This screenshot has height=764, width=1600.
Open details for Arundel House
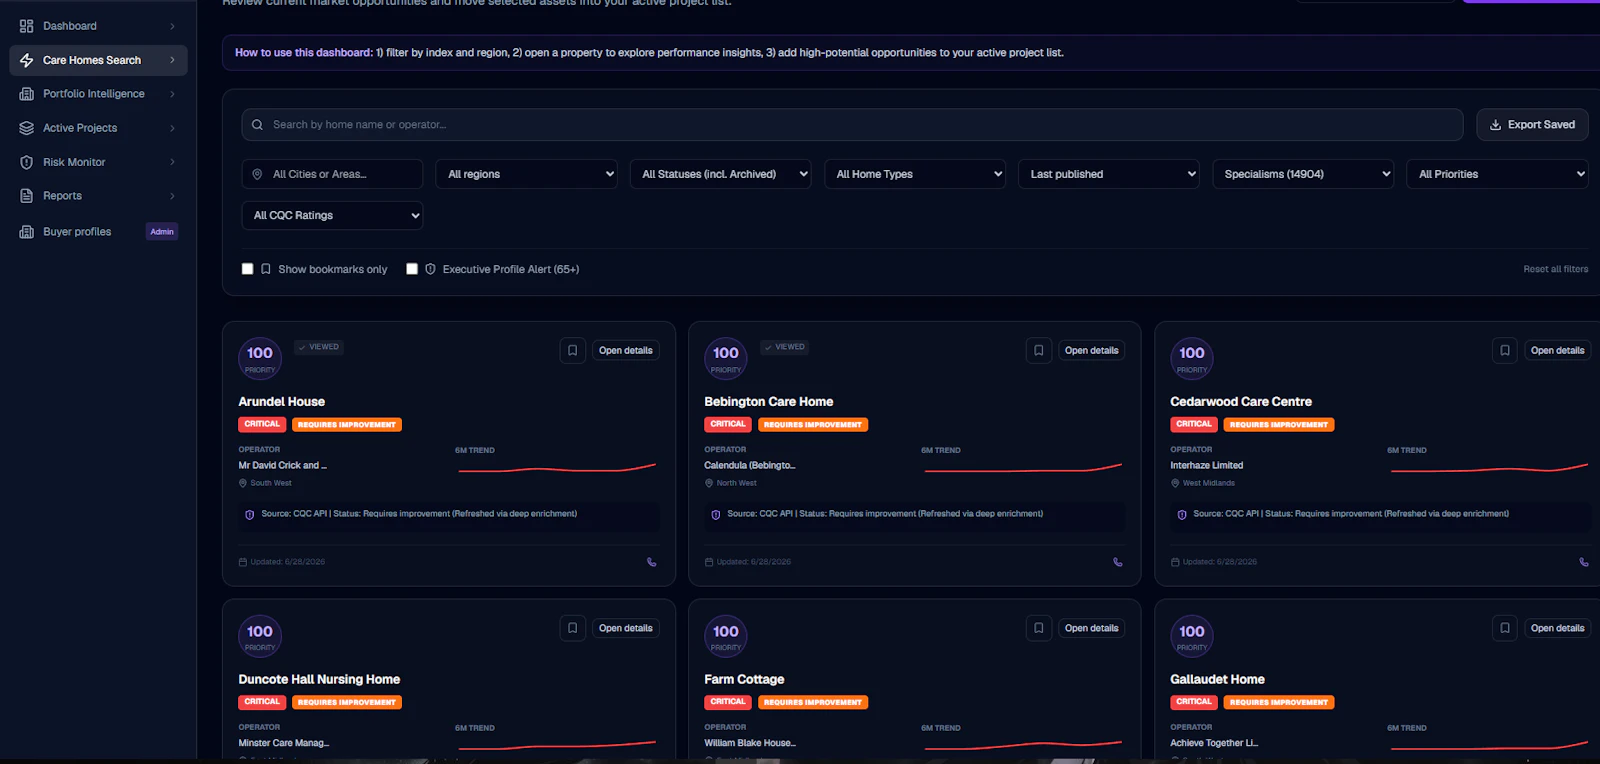[x=626, y=351]
